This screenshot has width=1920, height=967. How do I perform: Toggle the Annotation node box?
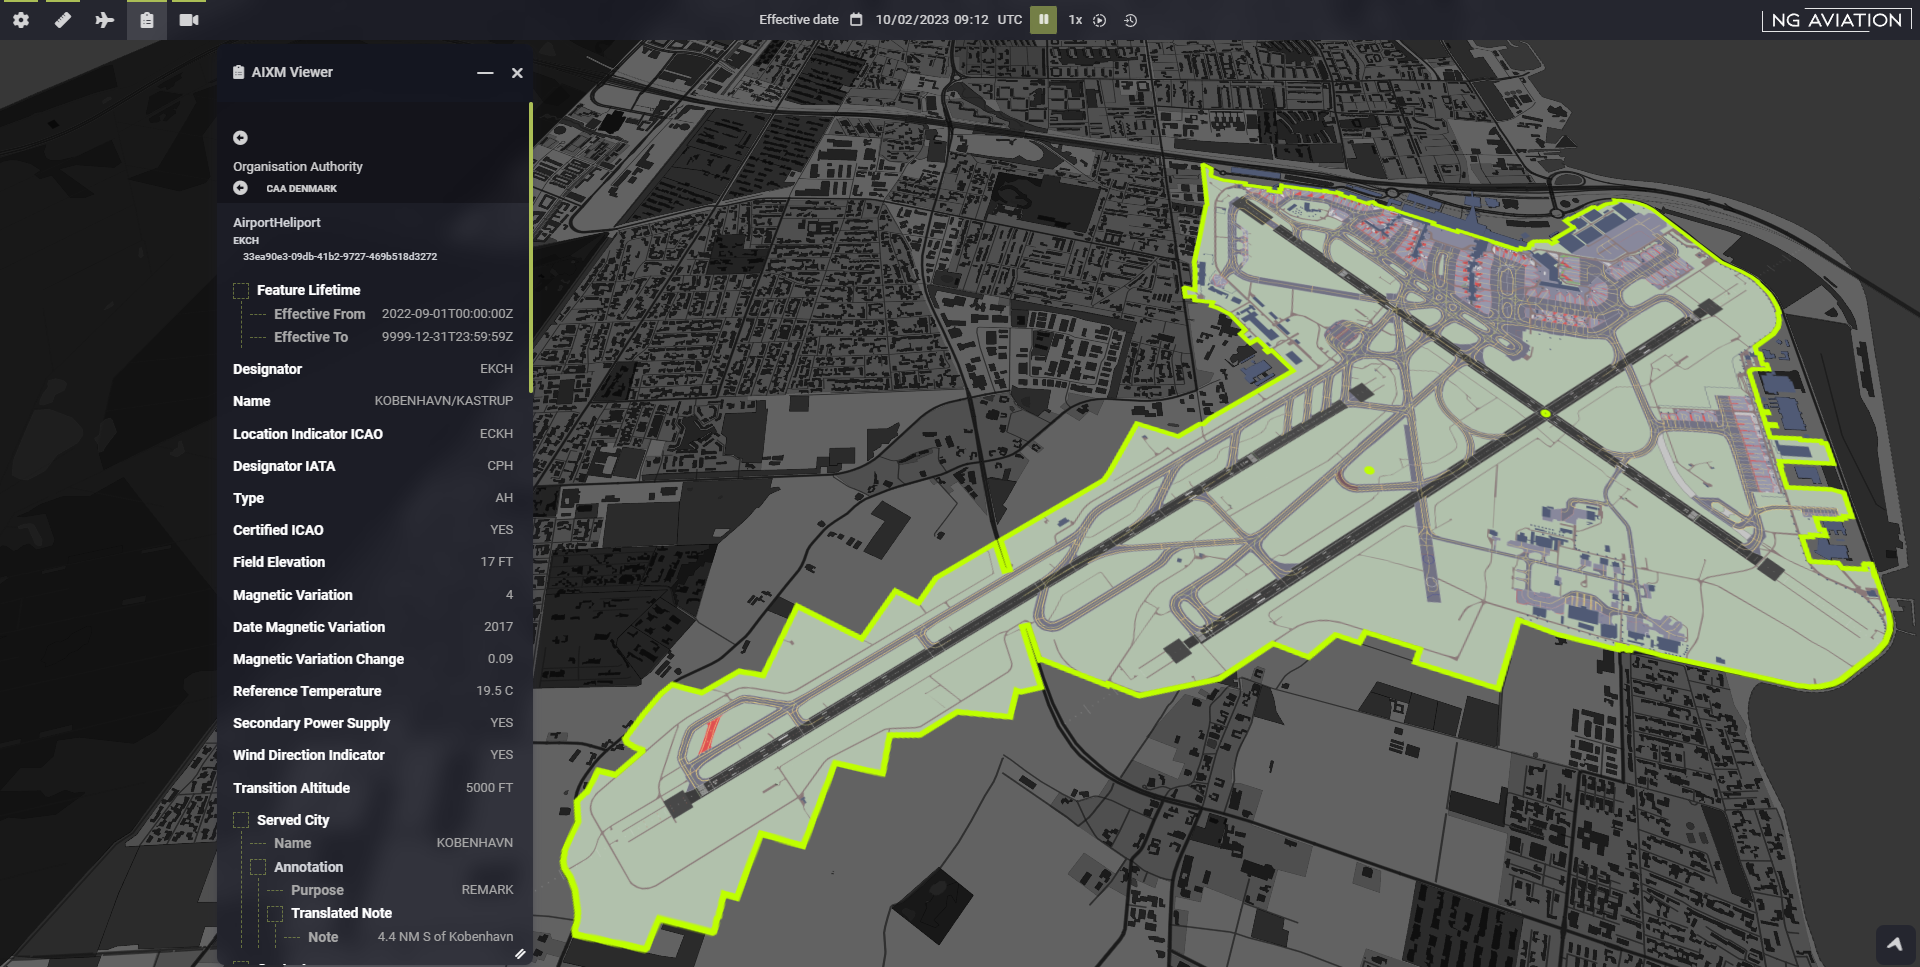click(x=258, y=868)
